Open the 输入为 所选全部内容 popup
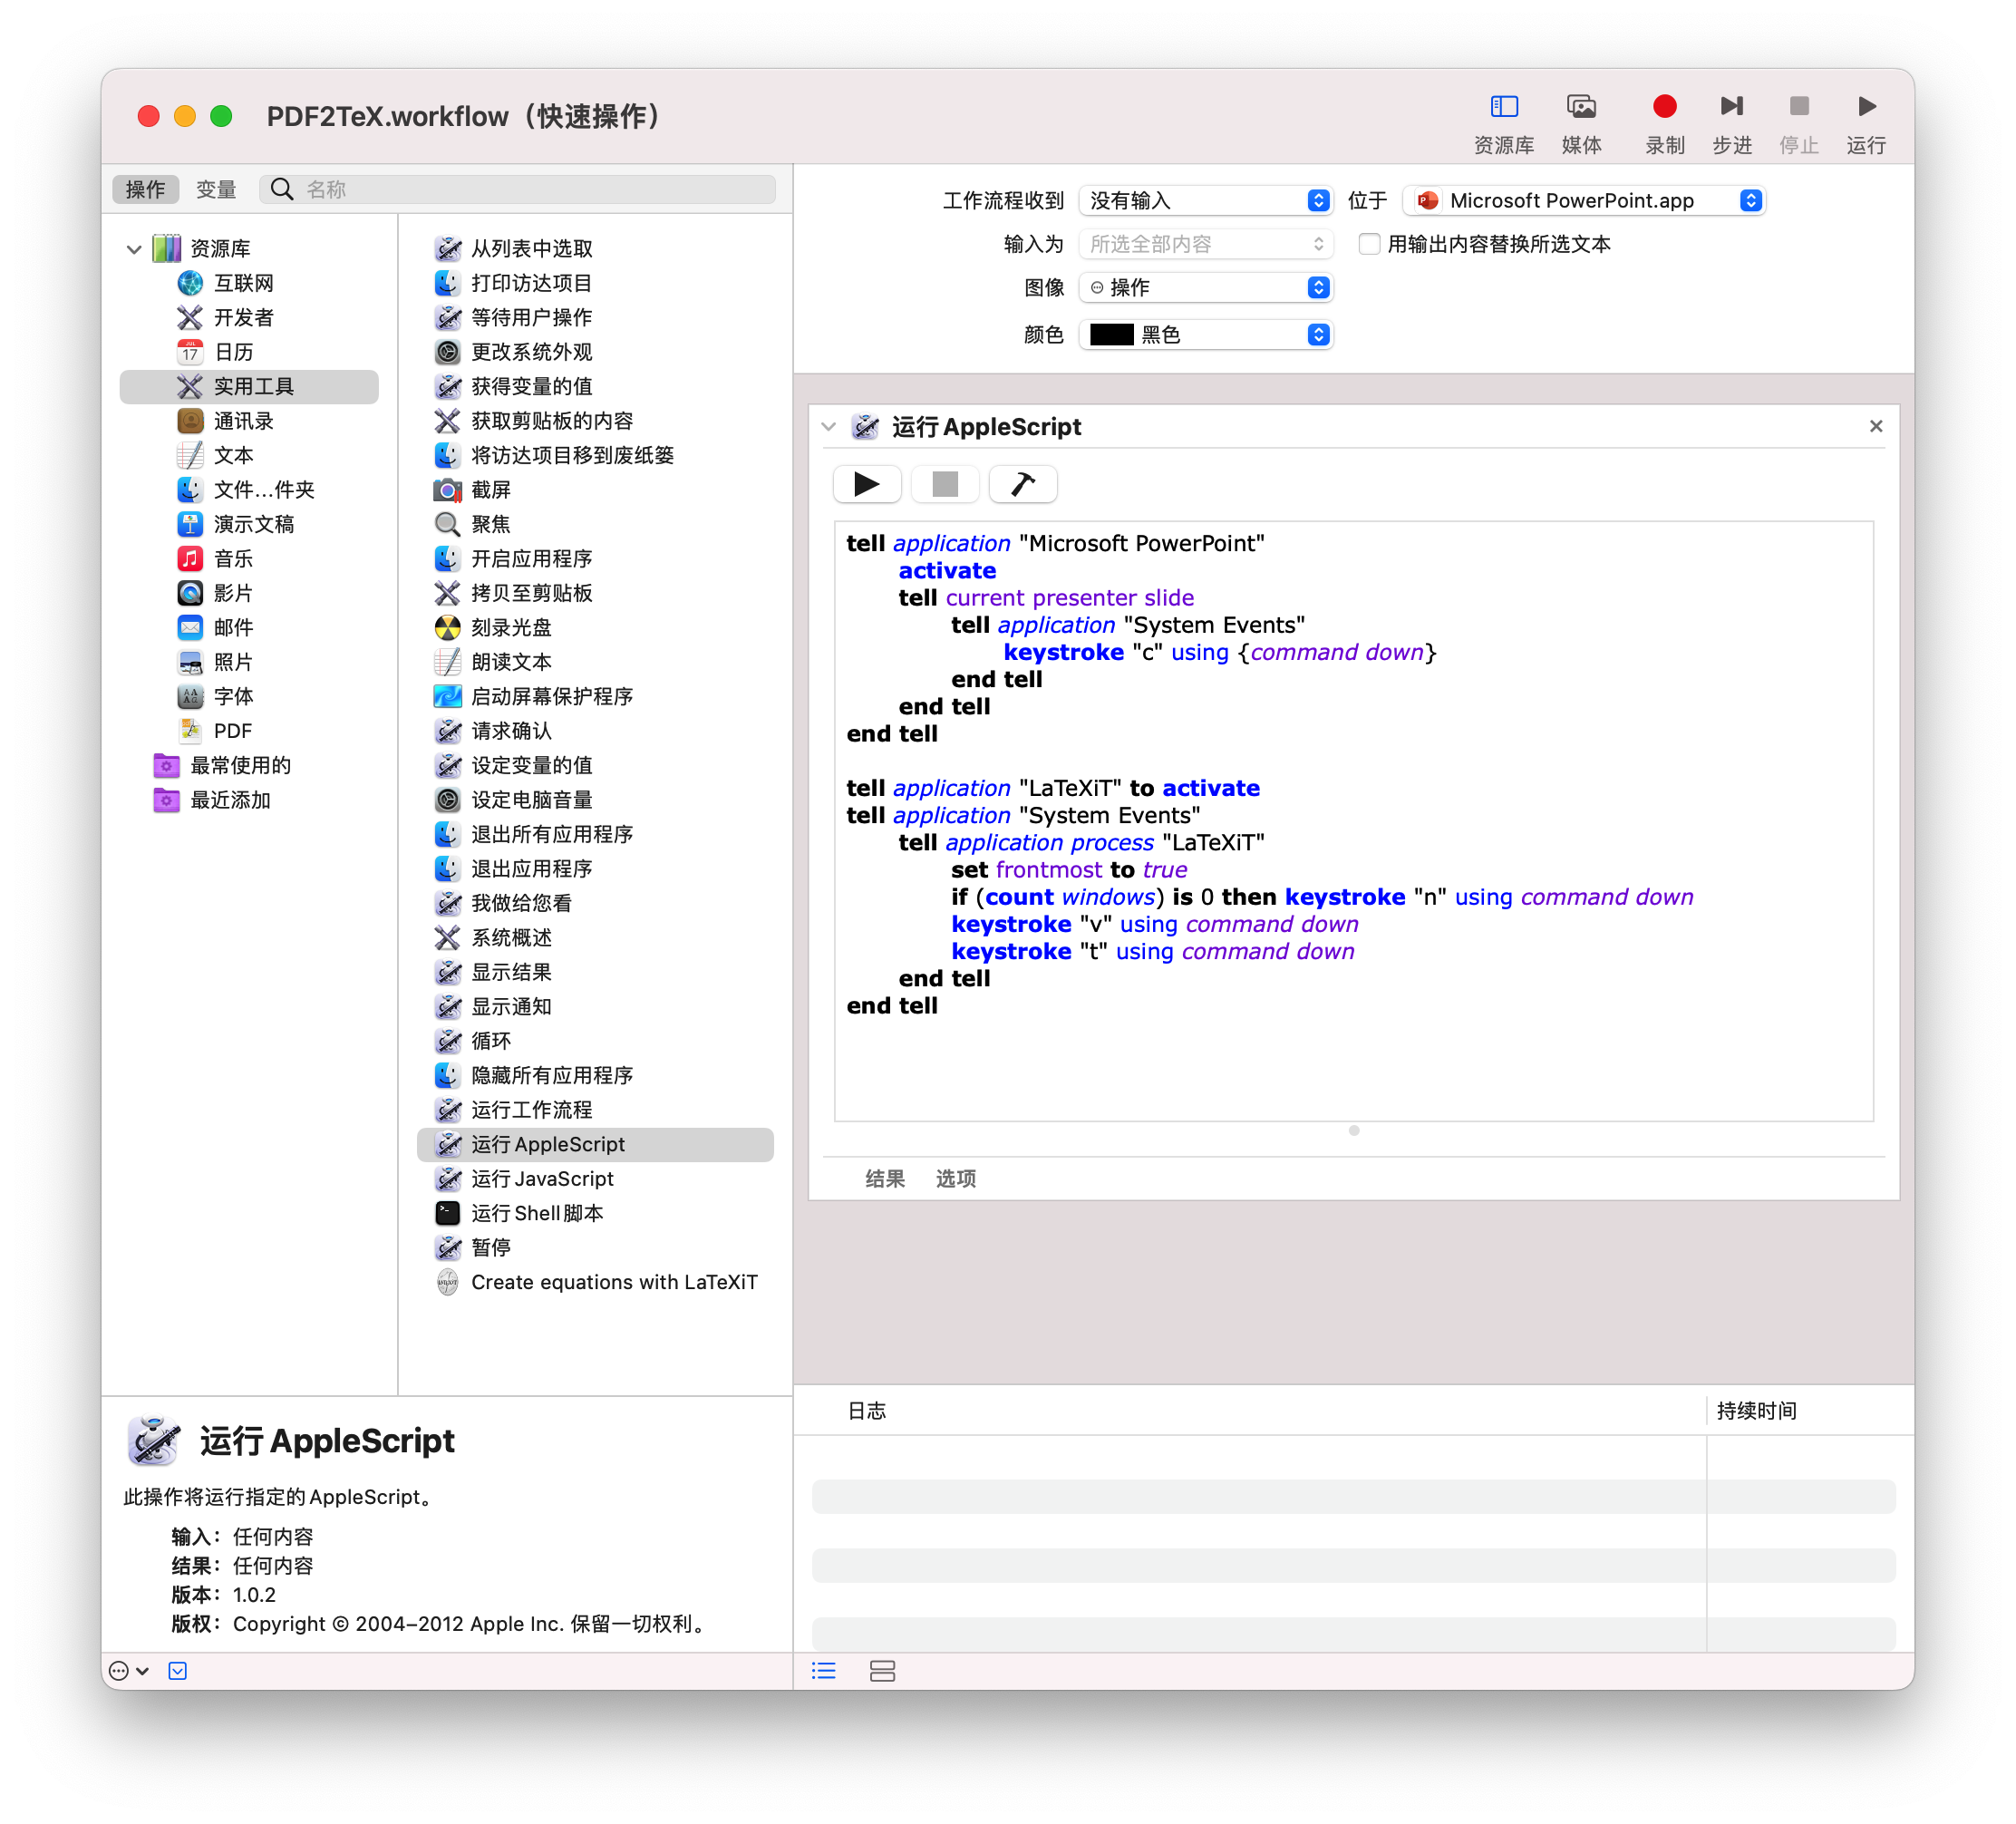Image resolution: width=2016 pixels, height=1824 pixels. point(1206,244)
